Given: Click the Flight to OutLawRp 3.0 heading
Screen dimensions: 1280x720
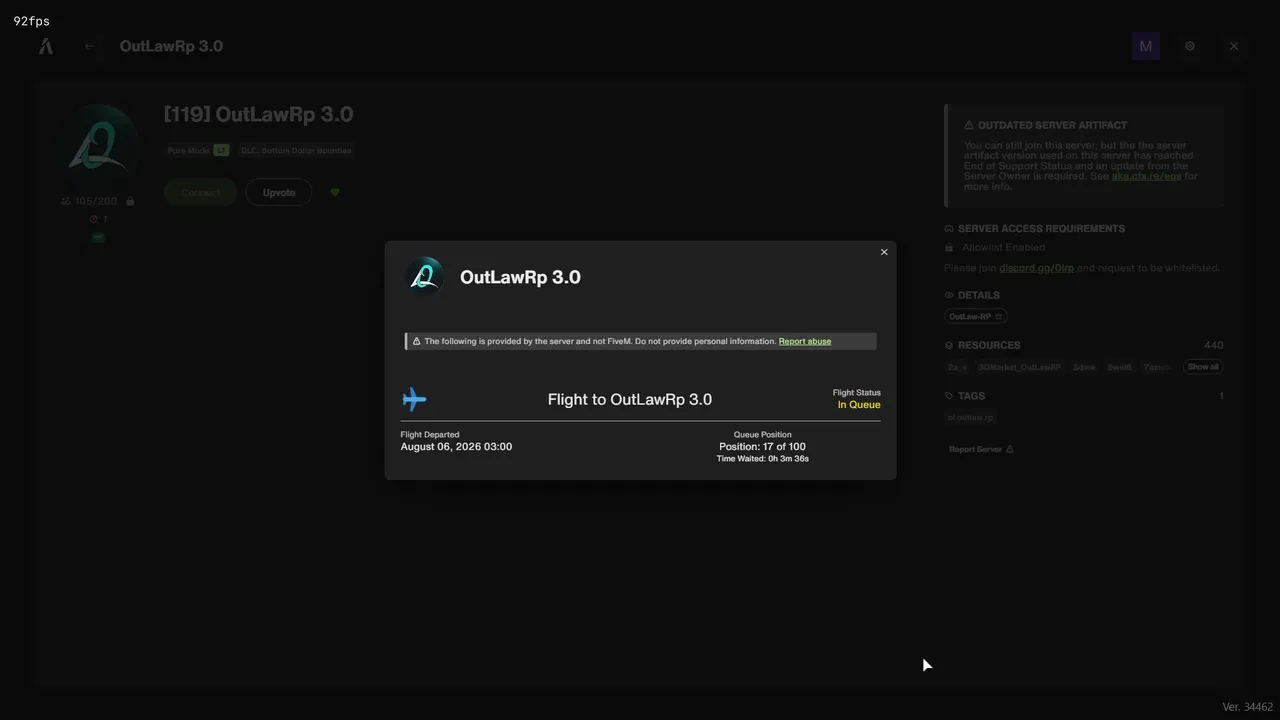Looking at the screenshot, I should (x=630, y=400).
